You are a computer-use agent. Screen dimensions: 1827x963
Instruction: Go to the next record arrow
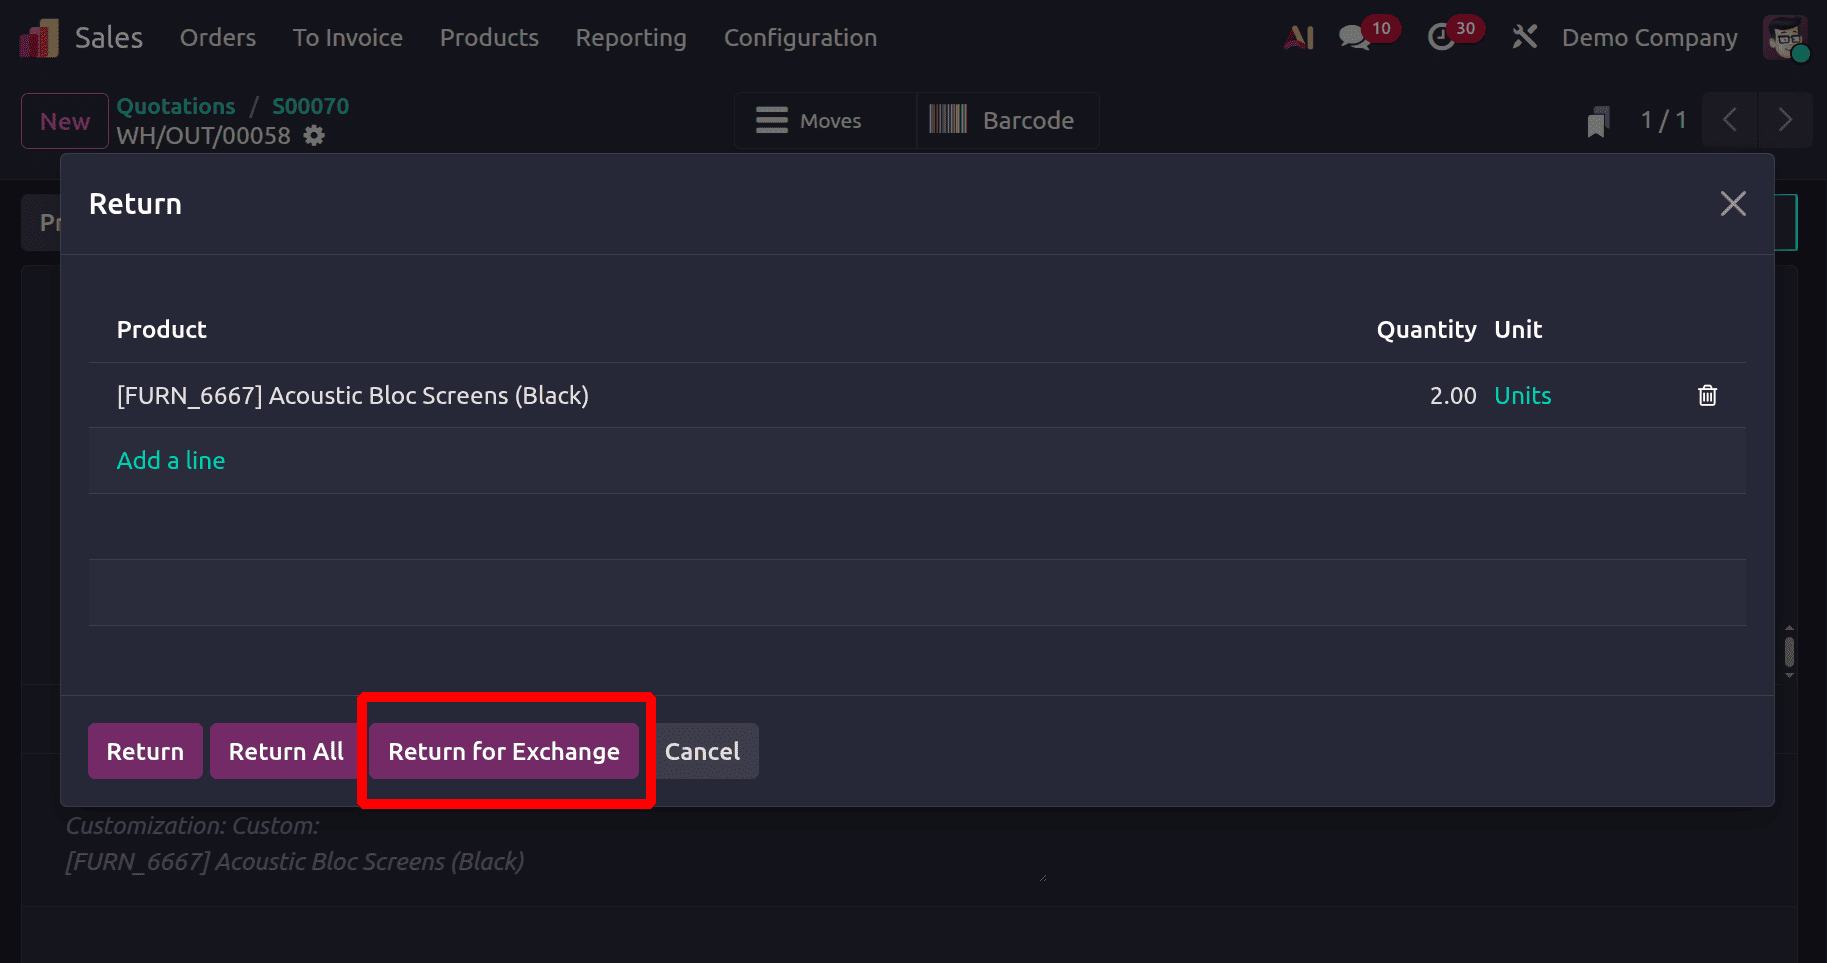pyautogui.click(x=1785, y=121)
